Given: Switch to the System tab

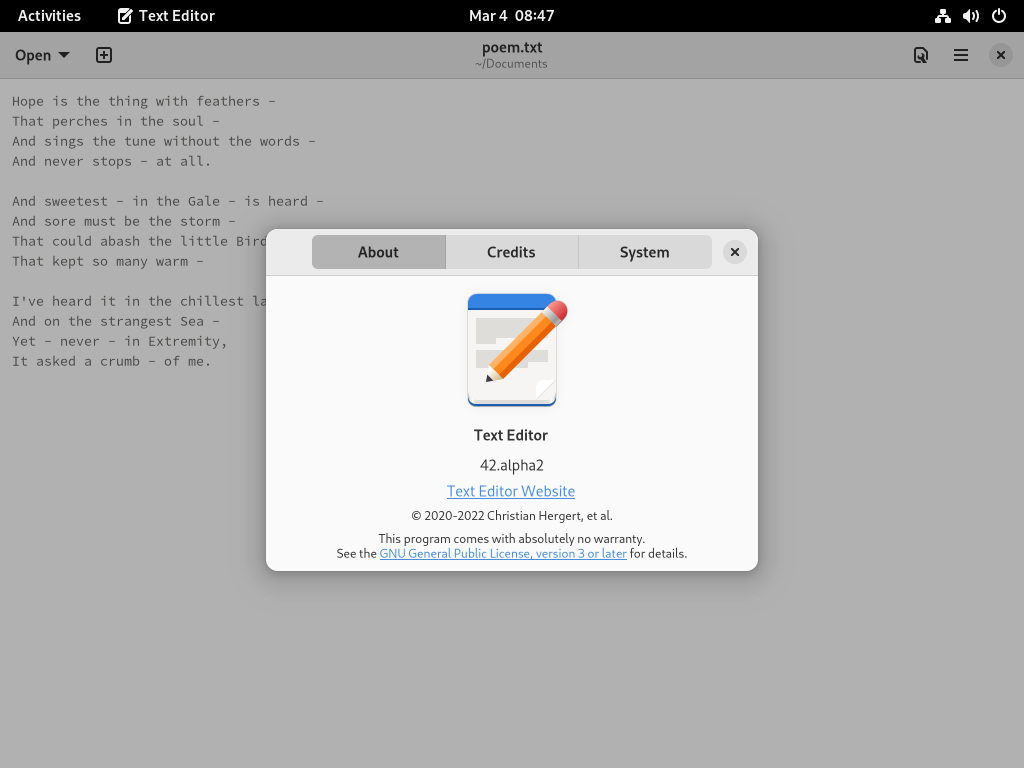Looking at the screenshot, I should 645,252.
